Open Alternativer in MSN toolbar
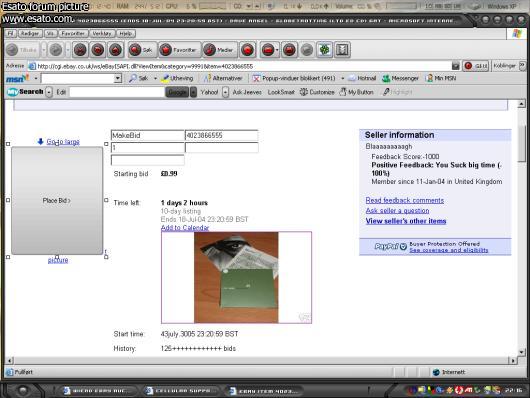The width and height of the screenshot is (530, 398). click(223, 78)
